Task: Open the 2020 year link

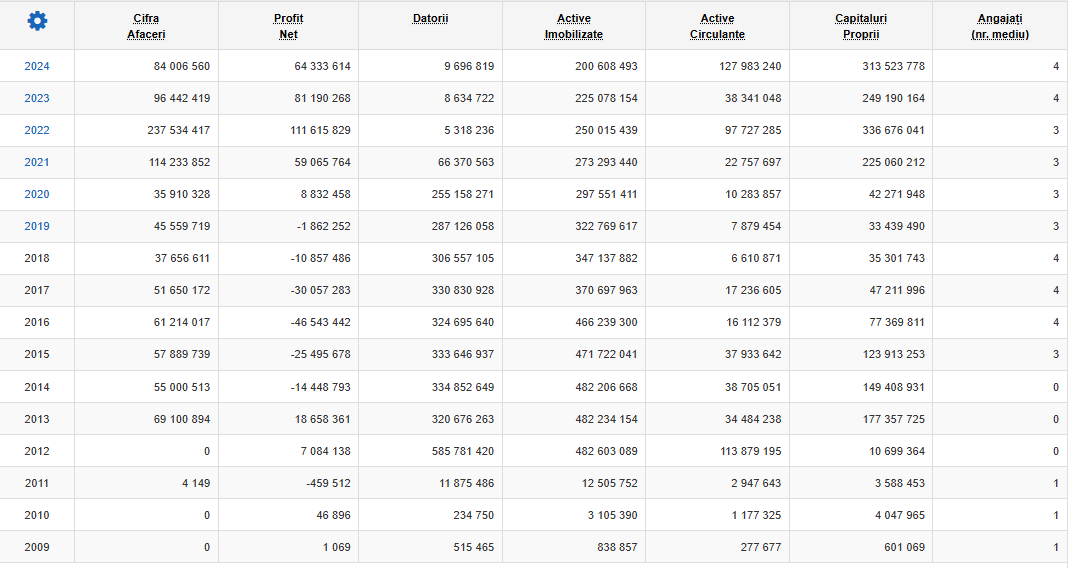Action: [37, 194]
